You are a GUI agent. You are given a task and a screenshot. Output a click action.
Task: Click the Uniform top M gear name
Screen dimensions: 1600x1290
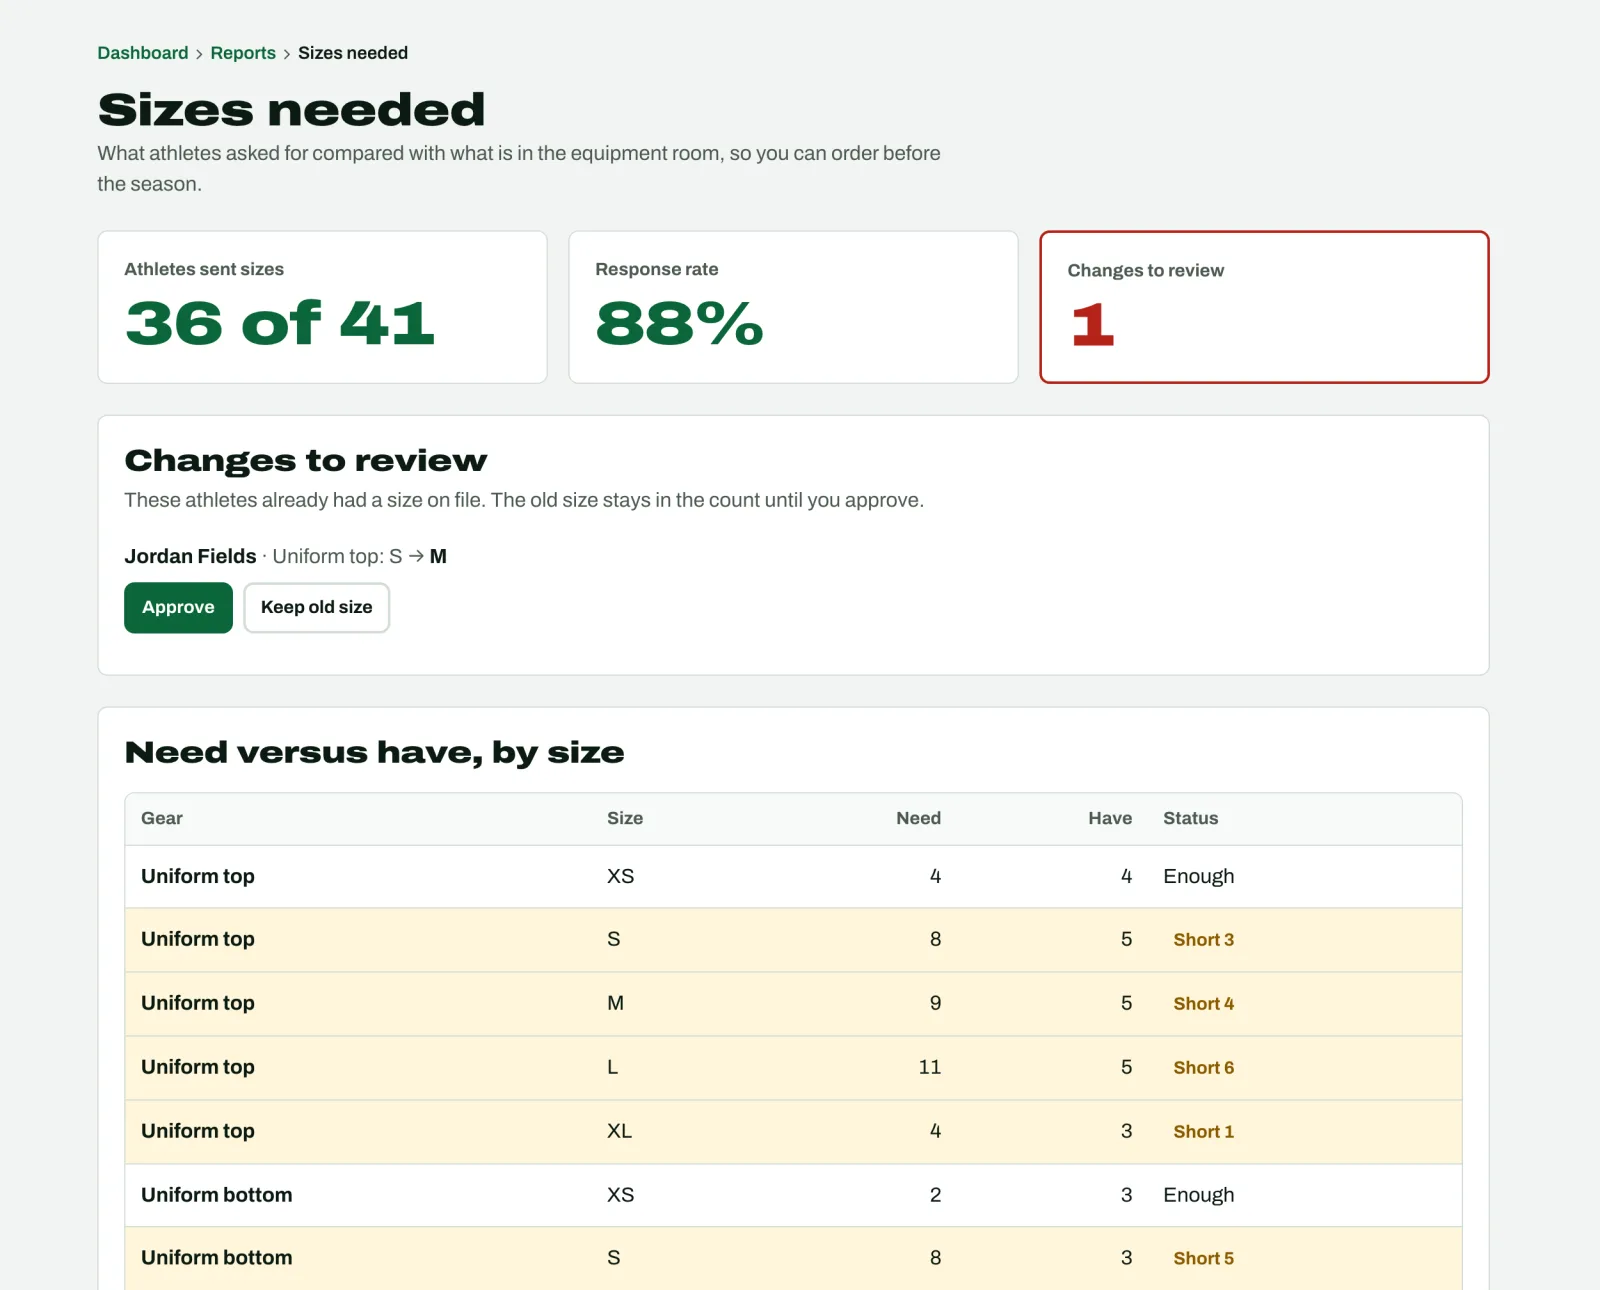[x=198, y=1003]
